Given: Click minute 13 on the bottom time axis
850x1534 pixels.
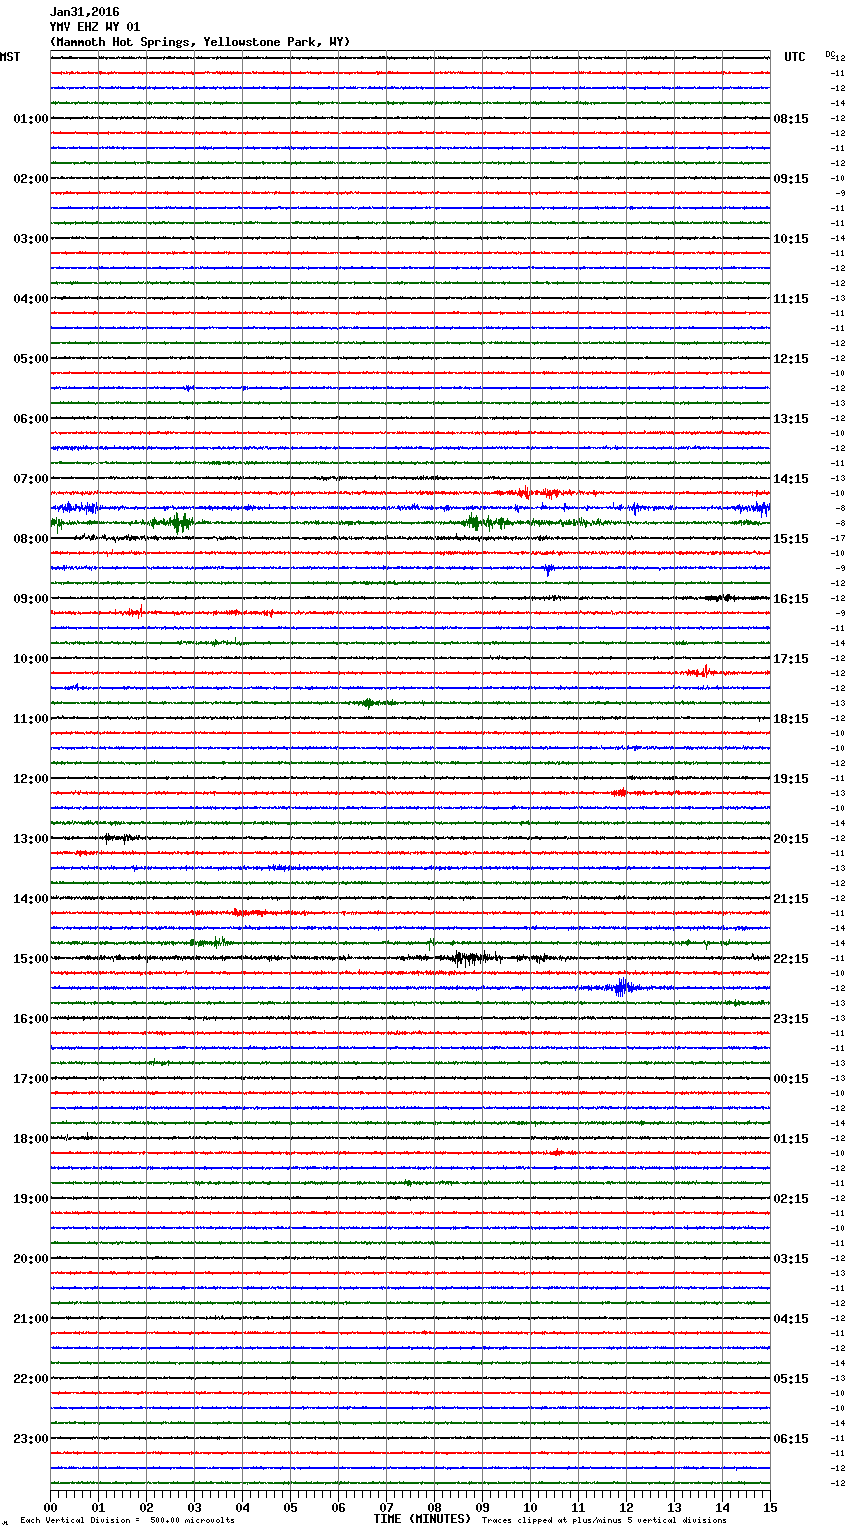Looking at the screenshot, I should pos(674,1507).
